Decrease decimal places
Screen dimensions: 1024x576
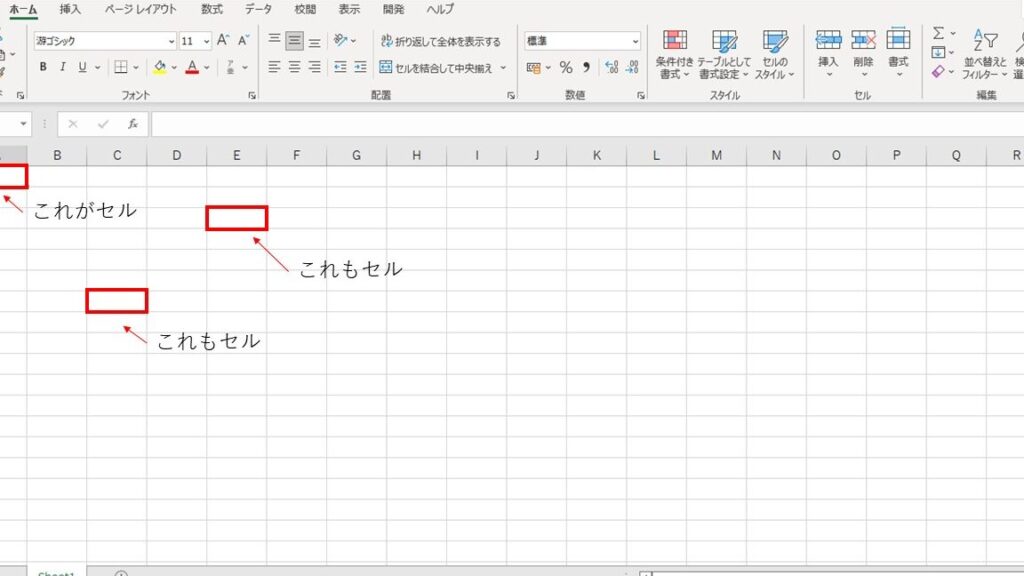632,67
